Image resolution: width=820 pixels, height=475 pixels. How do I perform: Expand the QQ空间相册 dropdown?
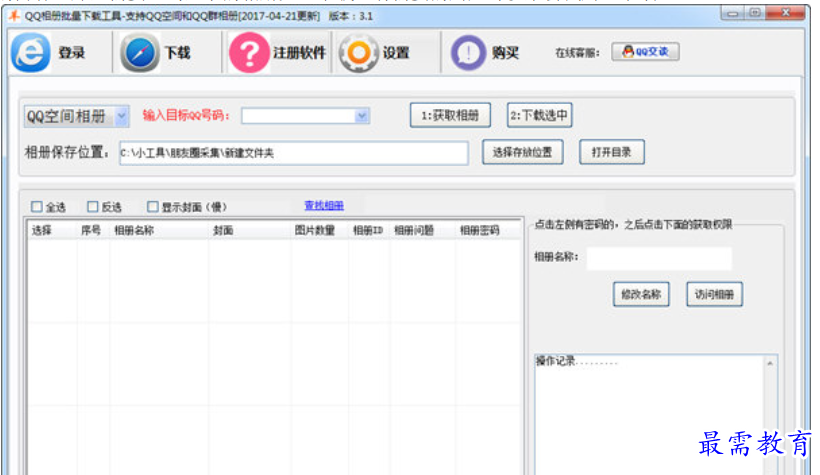pos(121,116)
